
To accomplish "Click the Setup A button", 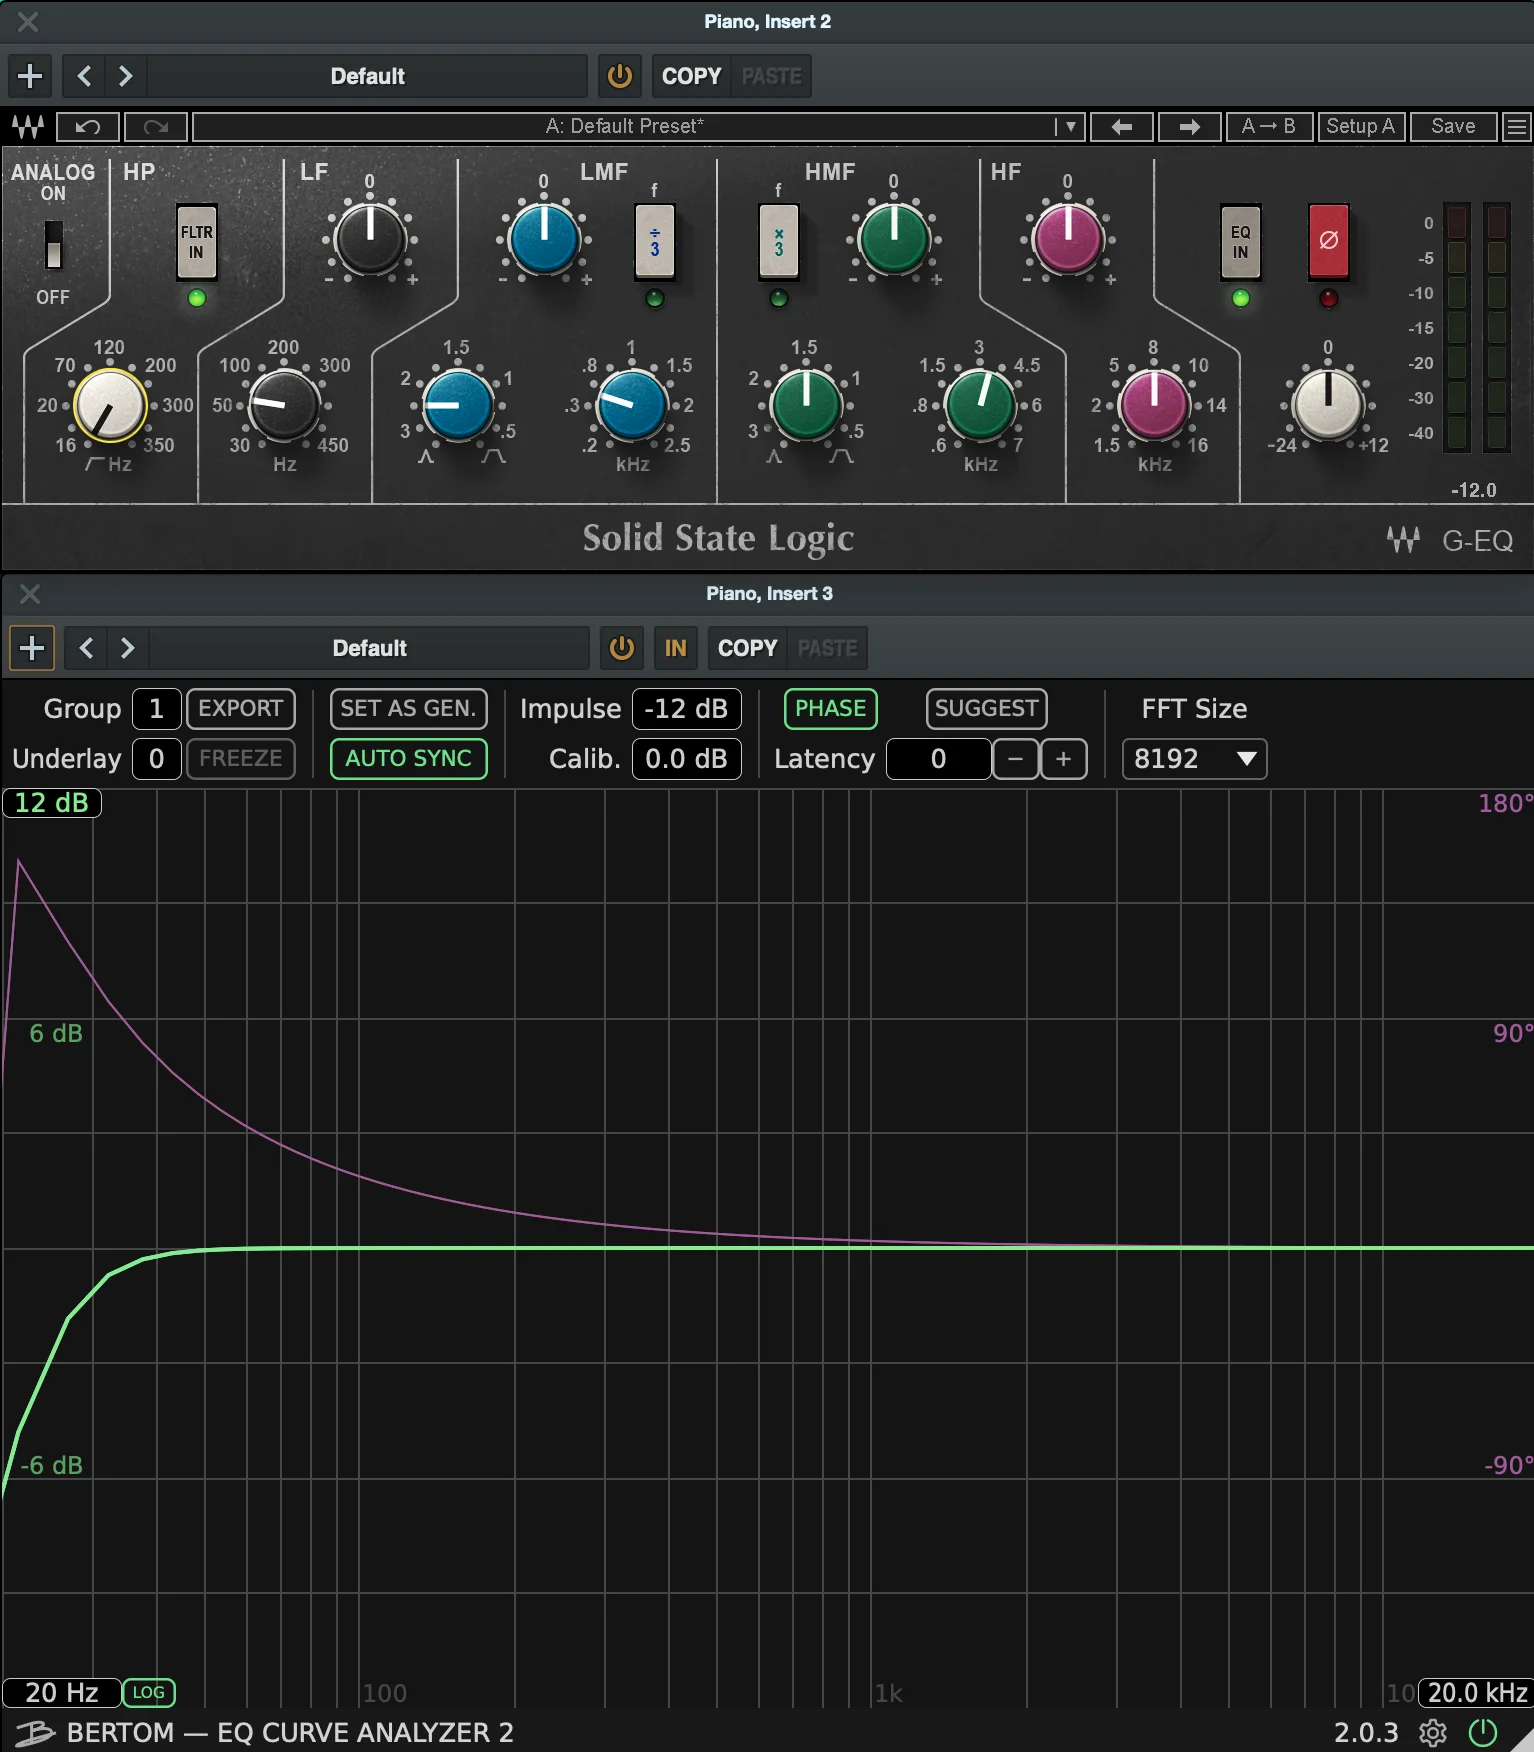I will click(1361, 127).
